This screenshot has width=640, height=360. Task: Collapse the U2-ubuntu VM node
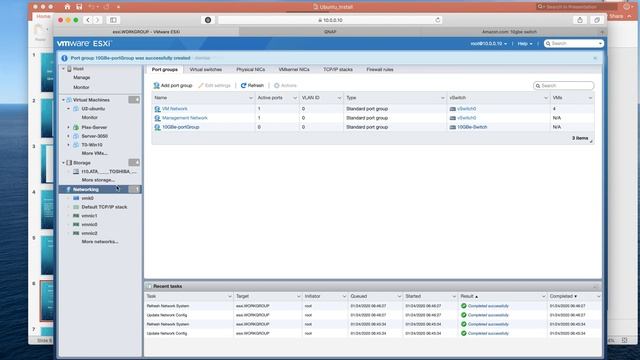[69, 109]
